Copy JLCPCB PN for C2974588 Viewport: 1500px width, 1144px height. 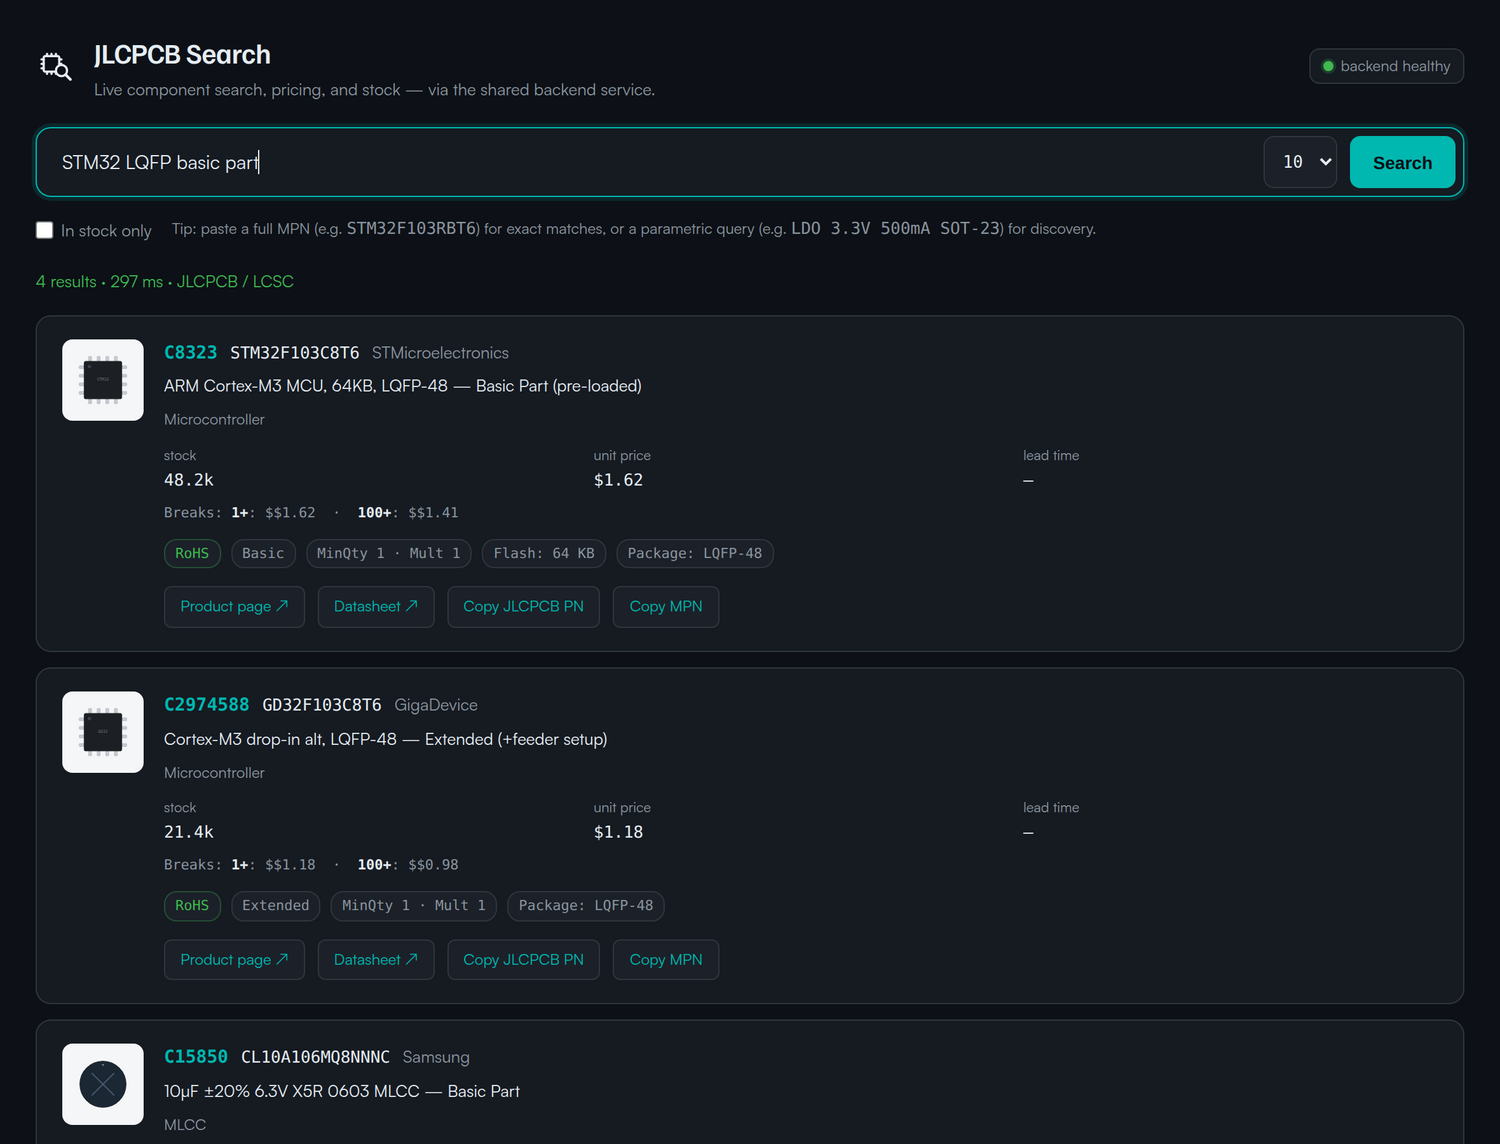pyautogui.click(x=523, y=960)
